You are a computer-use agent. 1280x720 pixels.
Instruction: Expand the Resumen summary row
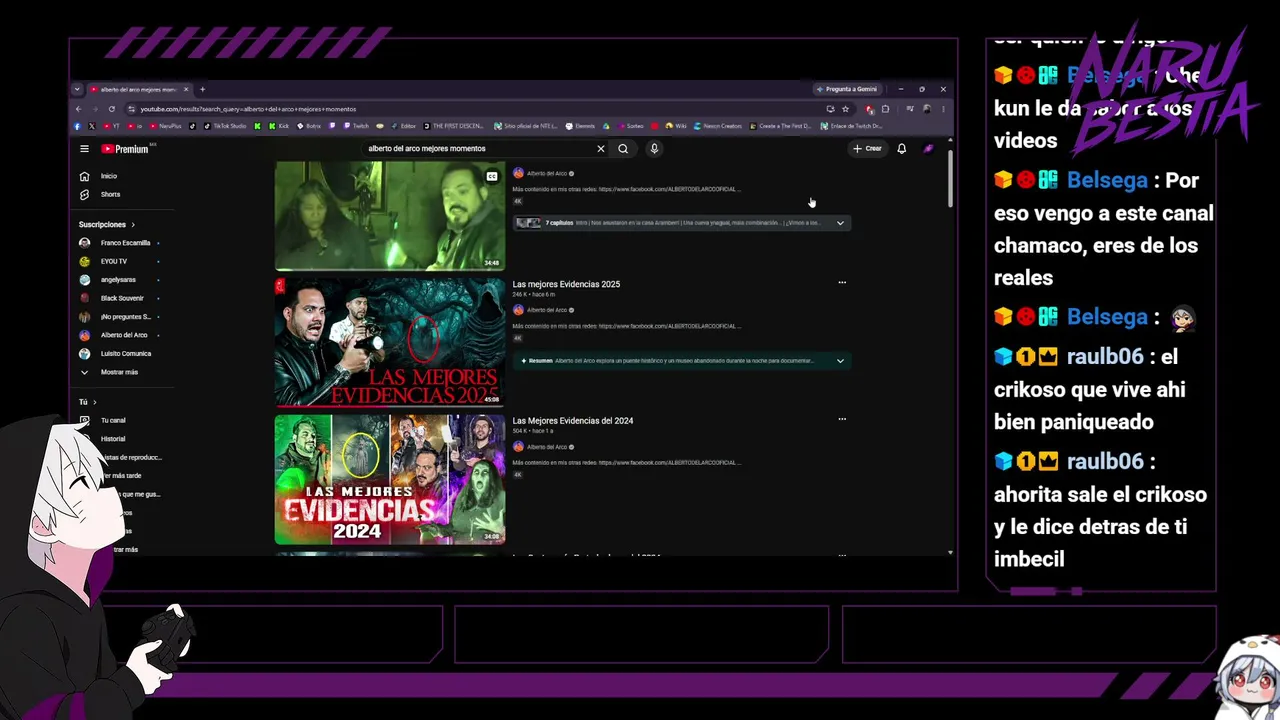click(681, 361)
